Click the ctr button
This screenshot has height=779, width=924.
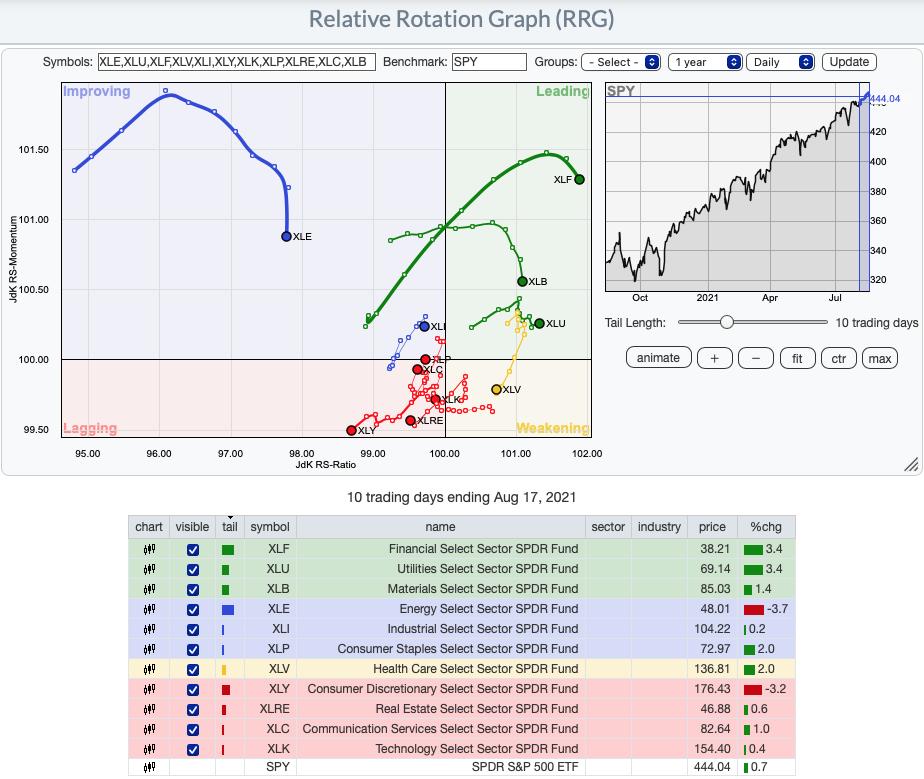tap(839, 358)
